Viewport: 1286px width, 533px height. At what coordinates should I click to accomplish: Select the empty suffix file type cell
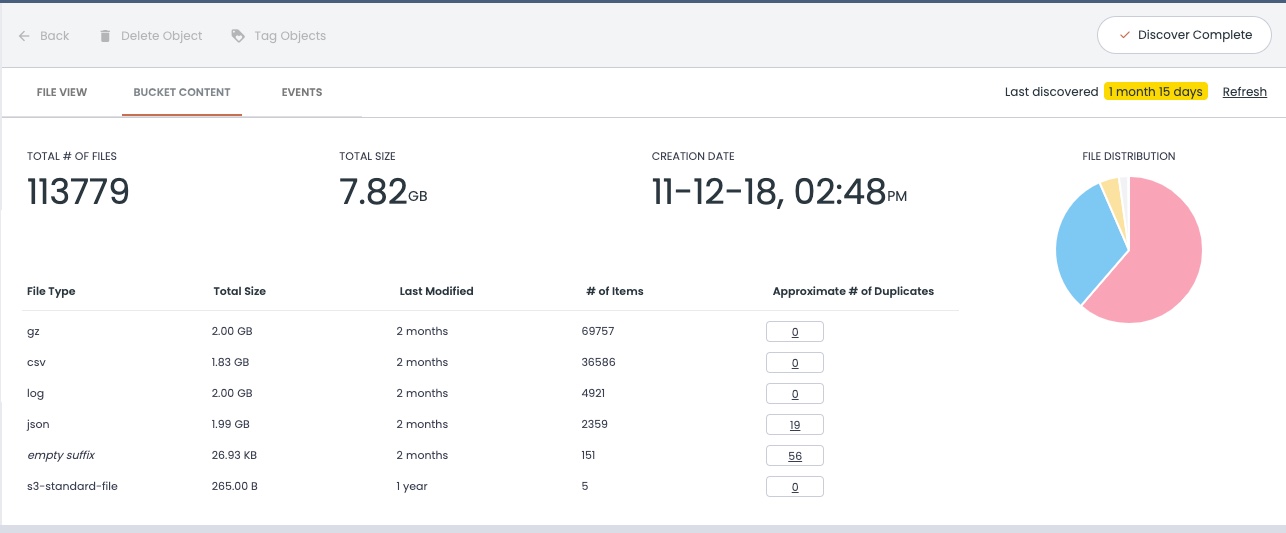[x=61, y=455]
